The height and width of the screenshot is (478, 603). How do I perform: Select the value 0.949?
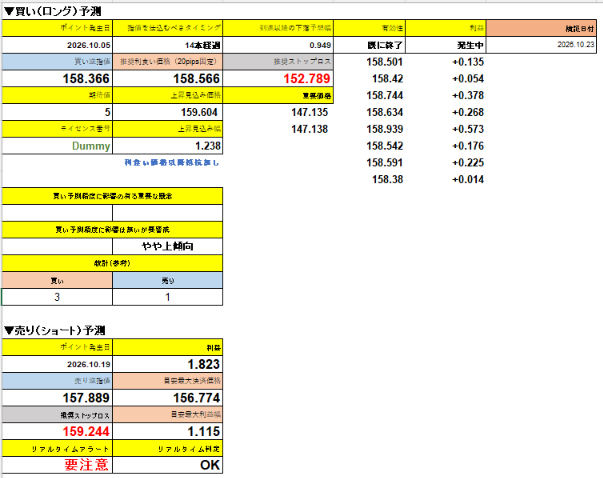[278, 45]
